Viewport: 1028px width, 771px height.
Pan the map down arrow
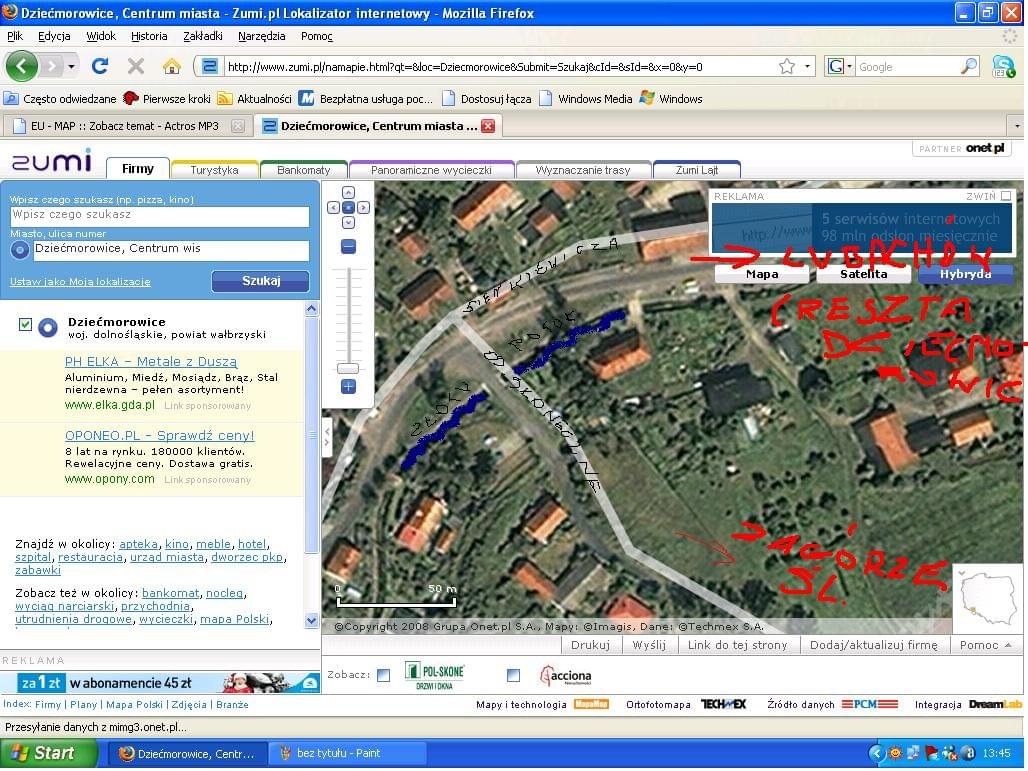click(348, 222)
